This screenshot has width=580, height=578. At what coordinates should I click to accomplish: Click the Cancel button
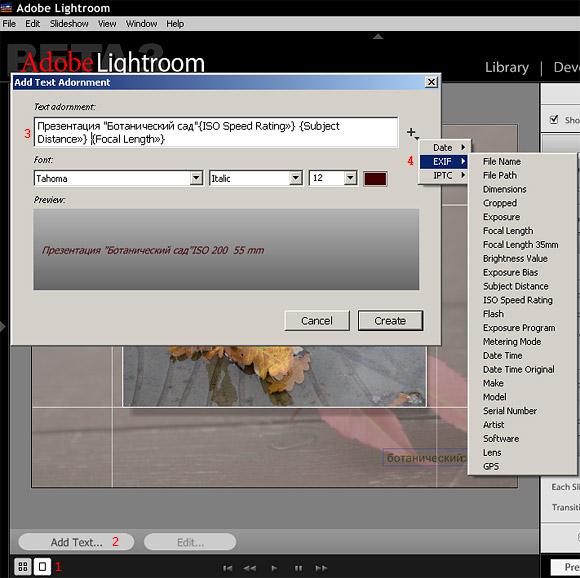click(x=317, y=321)
